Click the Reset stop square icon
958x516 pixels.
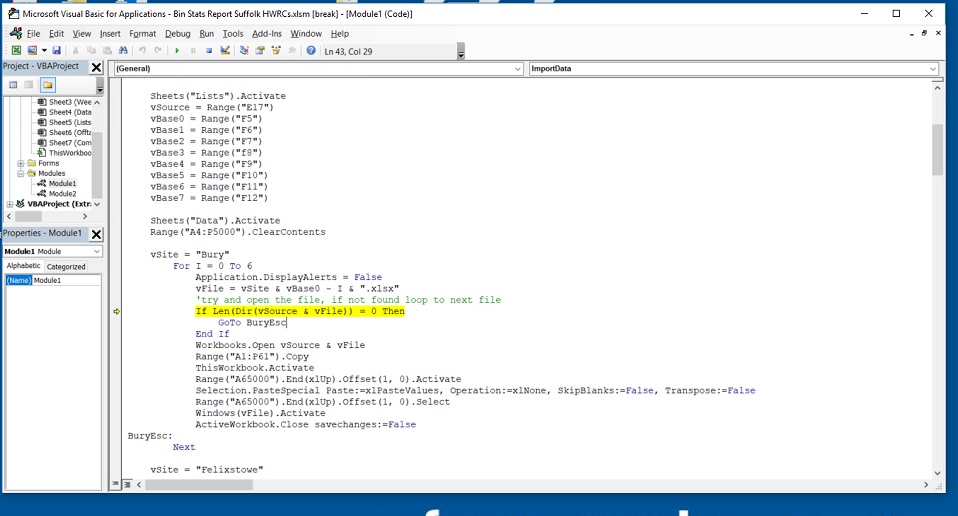(x=209, y=50)
